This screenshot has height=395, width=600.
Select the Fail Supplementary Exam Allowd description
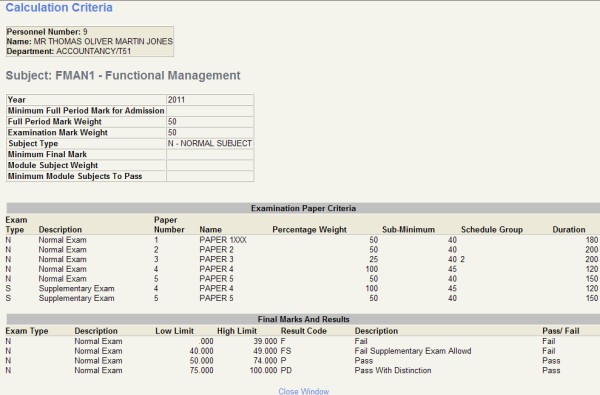click(412, 351)
